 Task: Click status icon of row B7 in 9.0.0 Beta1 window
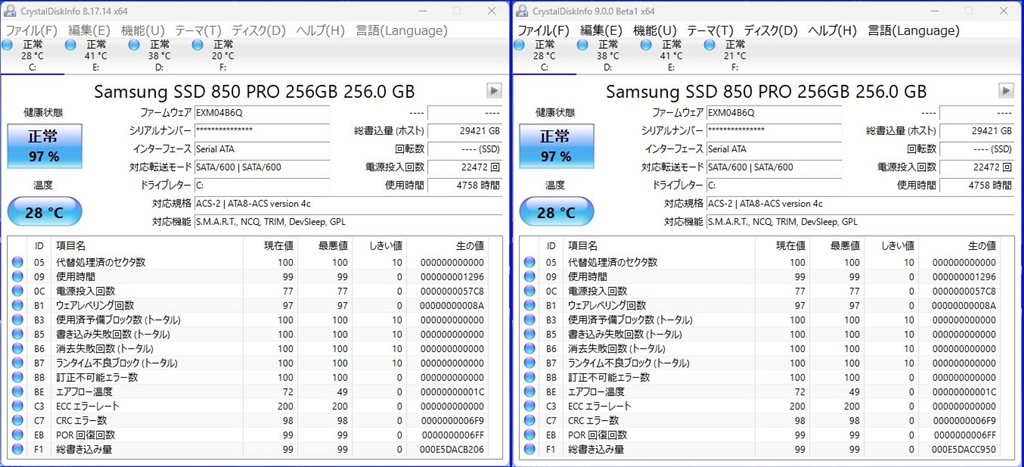tap(530, 363)
